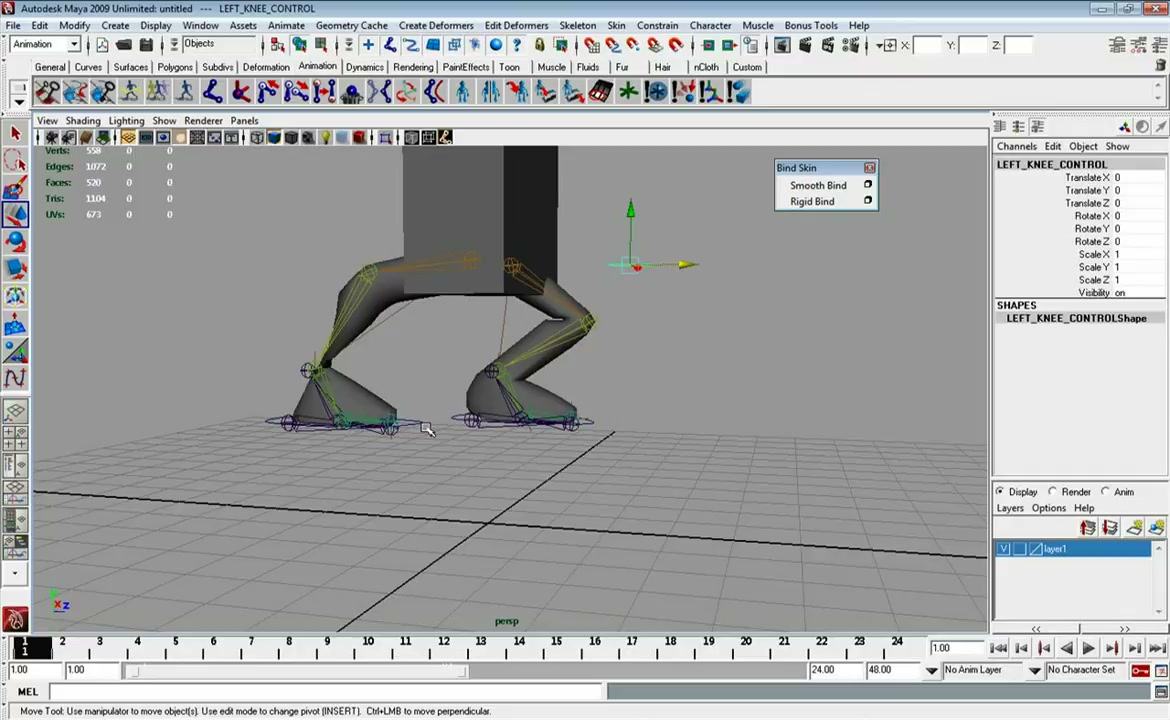This screenshot has height=720, width=1170.
Task: Toggle the viewport light bulb icon
Action: coord(325,137)
